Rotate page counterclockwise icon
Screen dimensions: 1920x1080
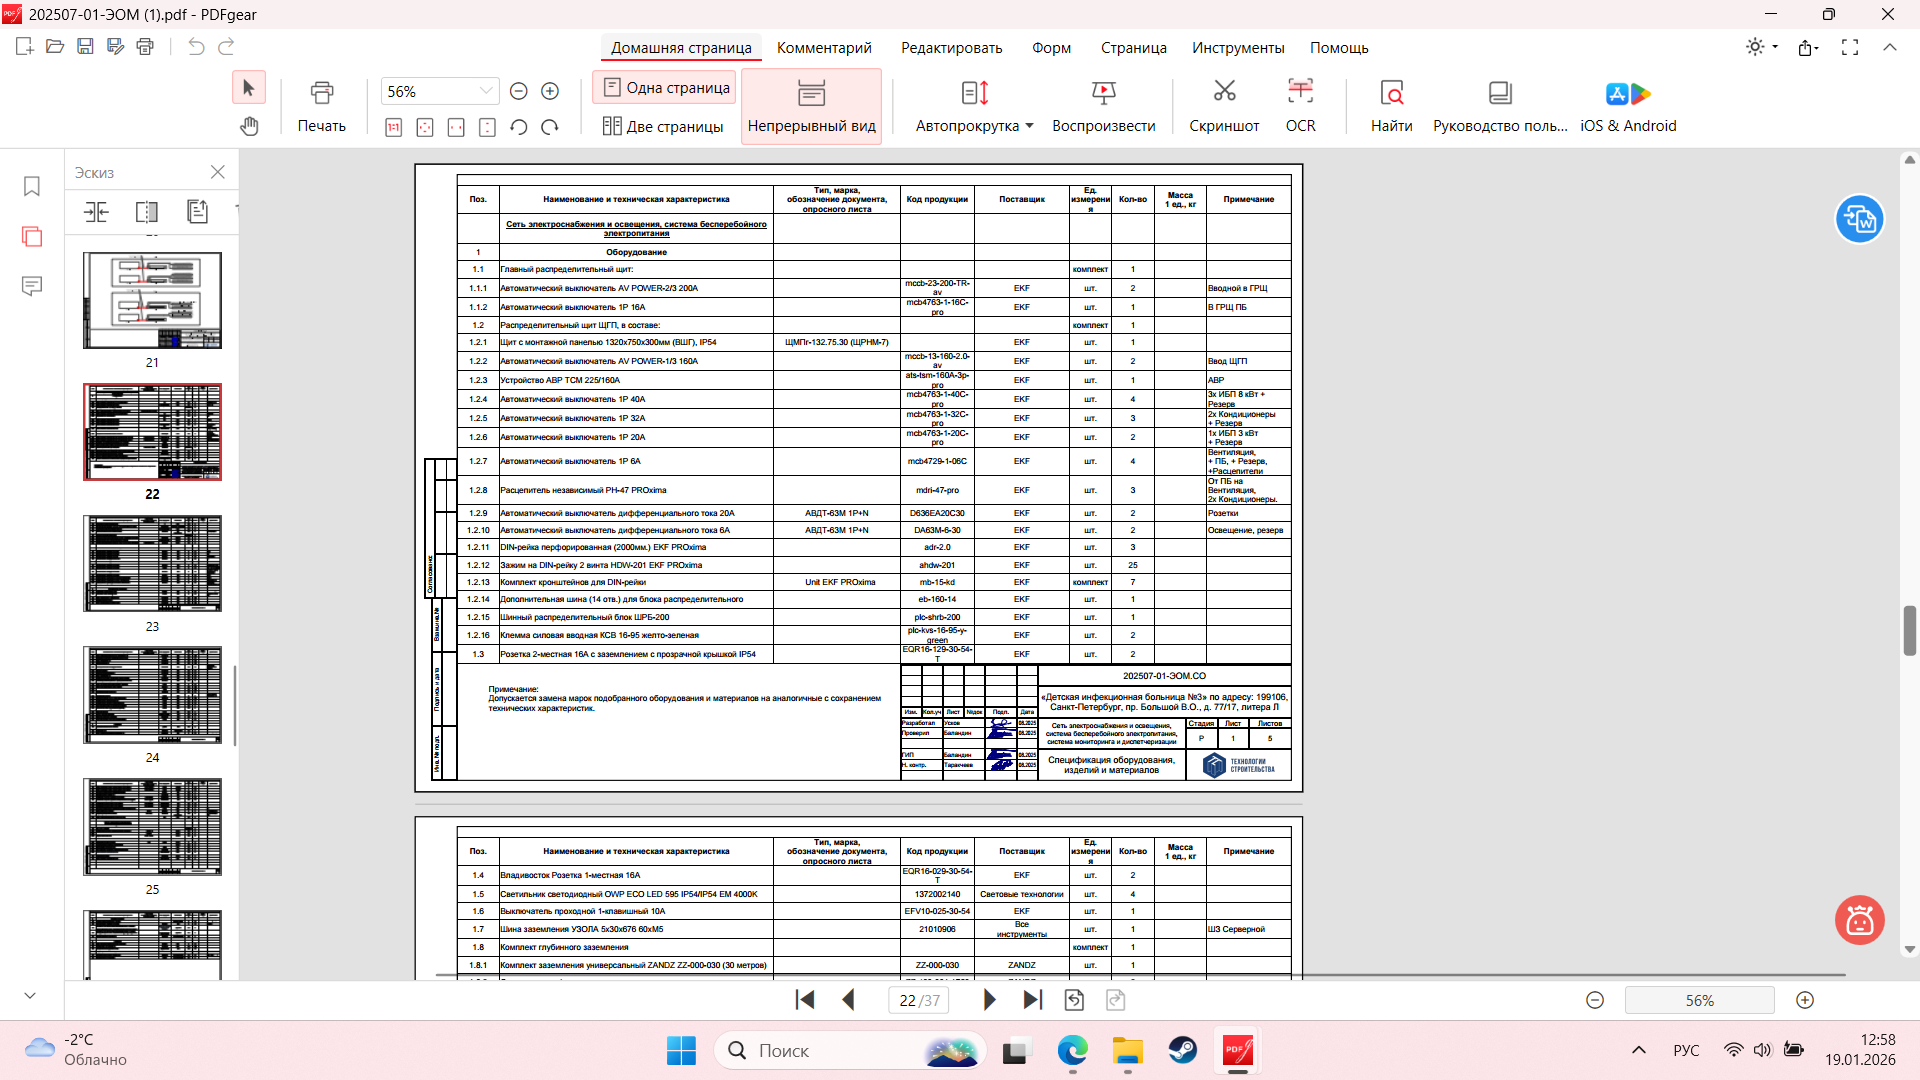point(518,127)
